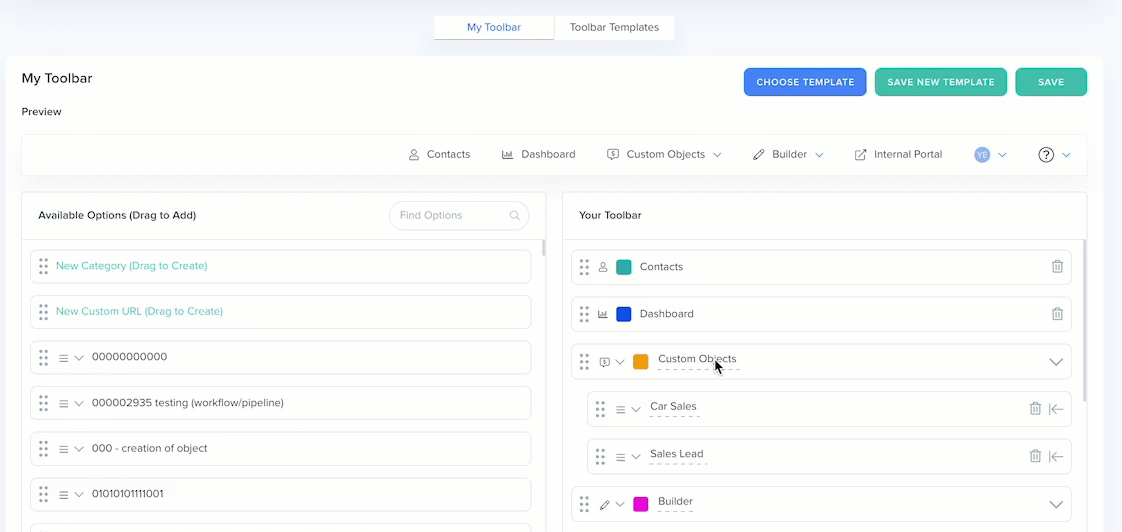Open Builder dropdown in preview bar
The image size is (1122, 532).
coord(819,155)
